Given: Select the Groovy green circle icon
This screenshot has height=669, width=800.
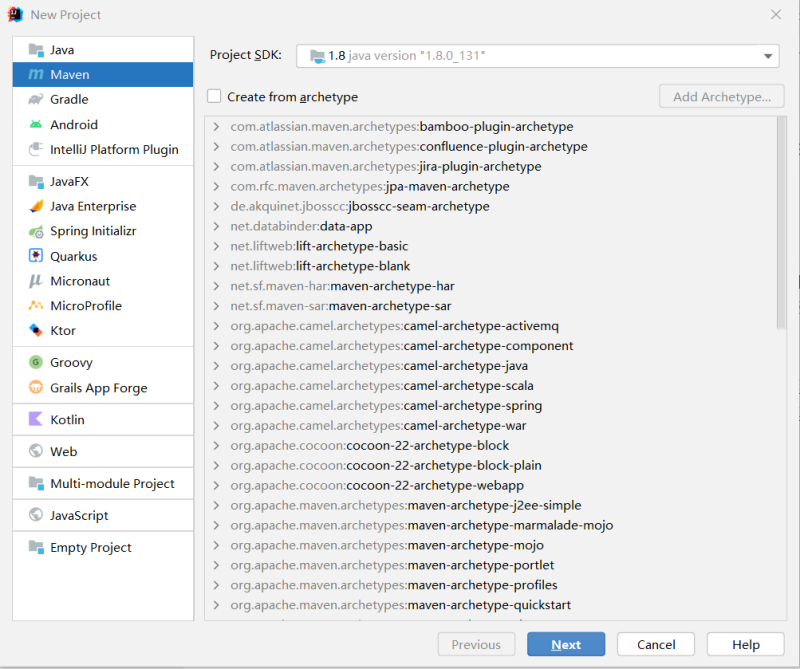Looking at the screenshot, I should pos(36,363).
